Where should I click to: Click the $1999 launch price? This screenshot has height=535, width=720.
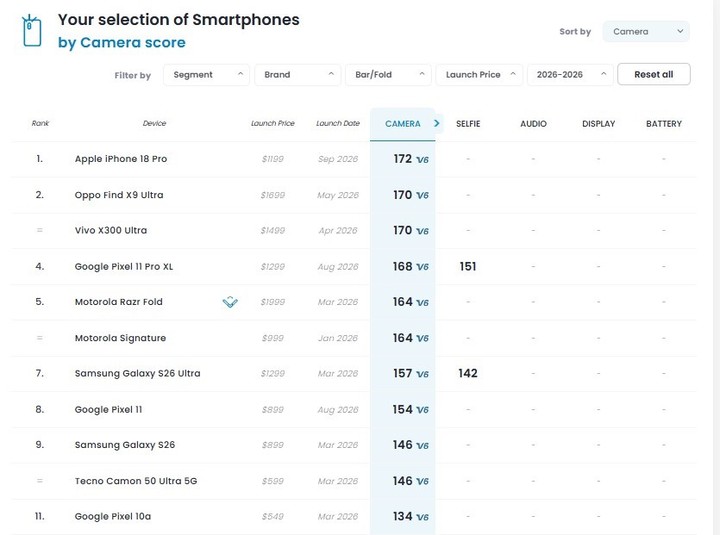click(x=273, y=302)
